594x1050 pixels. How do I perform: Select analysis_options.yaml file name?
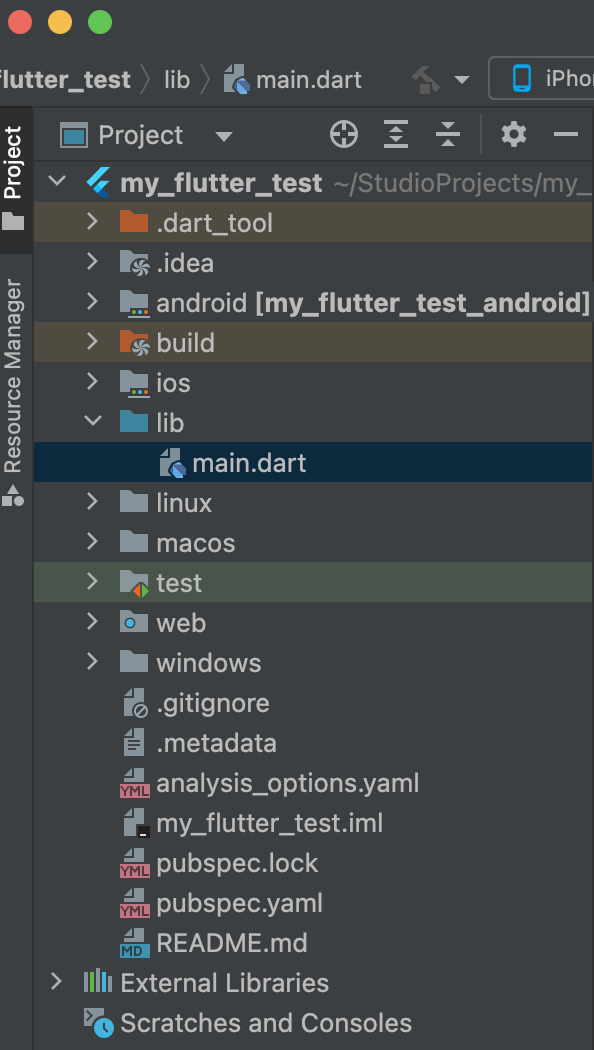click(288, 783)
